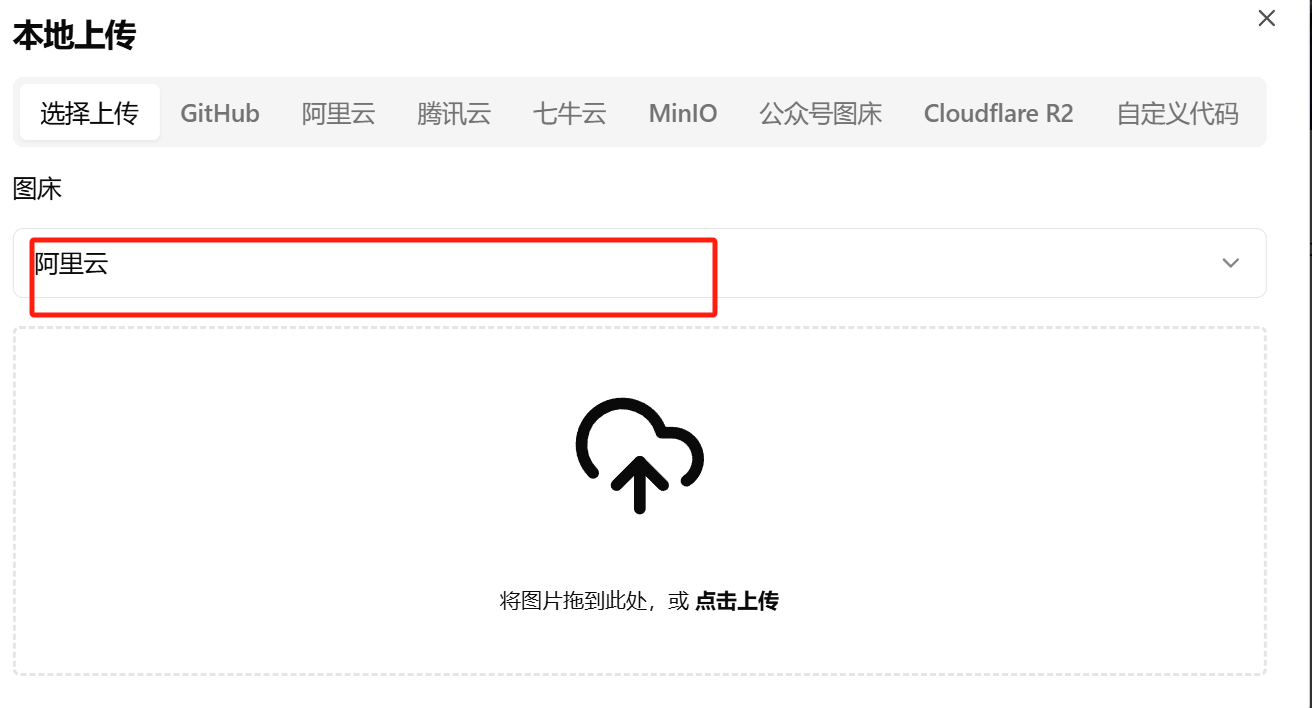Click the 本地上传 dialog title
Viewport: 1312px width, 708px height.
[74, 35]
